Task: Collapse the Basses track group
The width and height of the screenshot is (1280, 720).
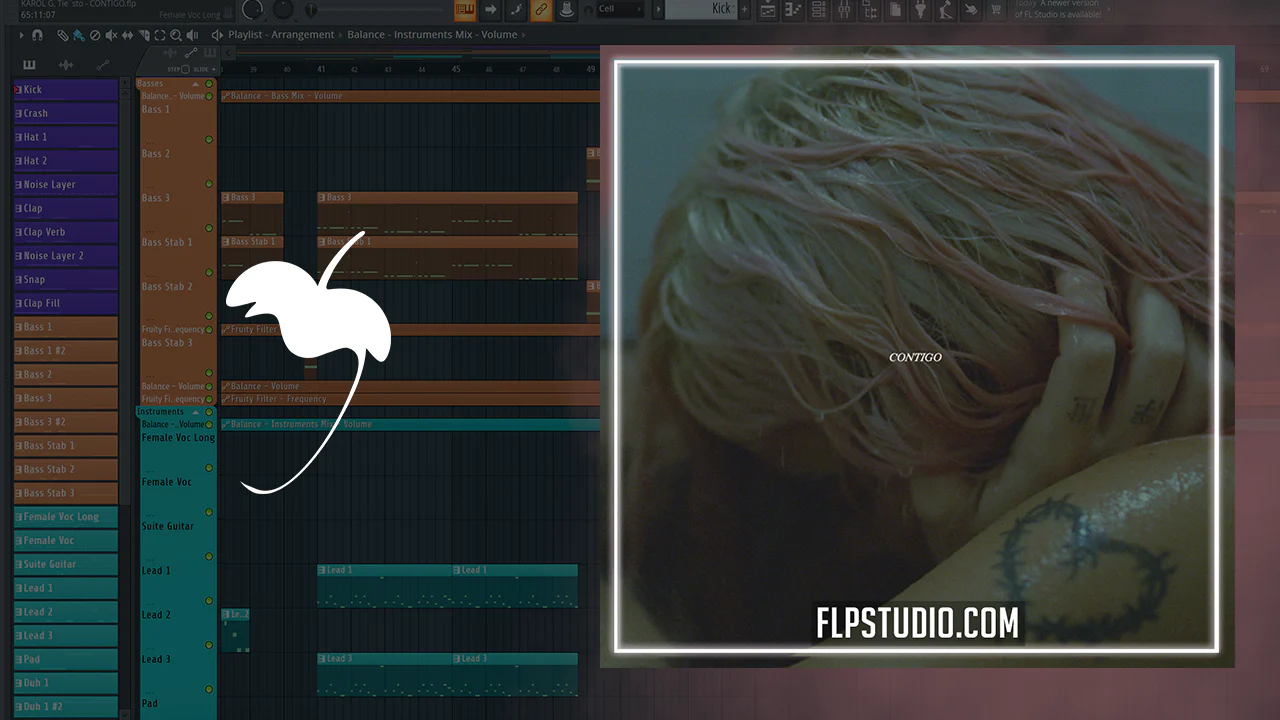Action: 195,84
